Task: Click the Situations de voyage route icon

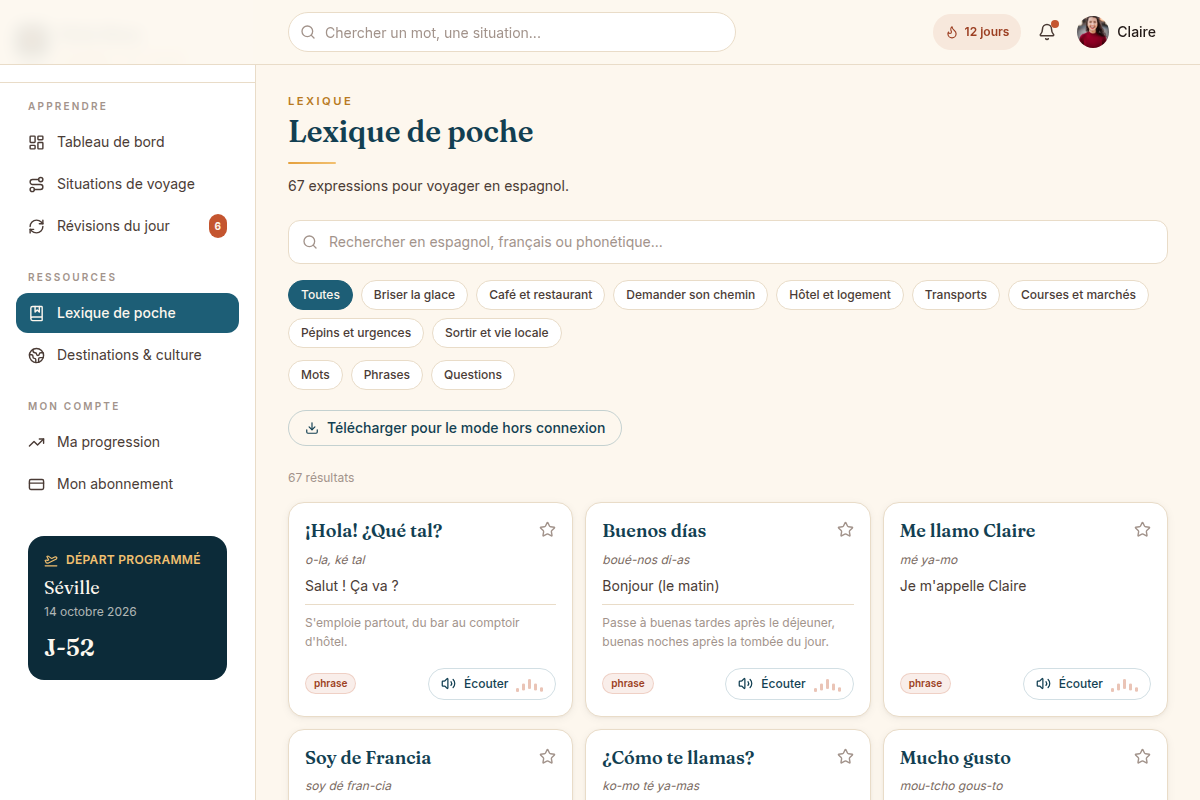Action: [x=36, y=184]
